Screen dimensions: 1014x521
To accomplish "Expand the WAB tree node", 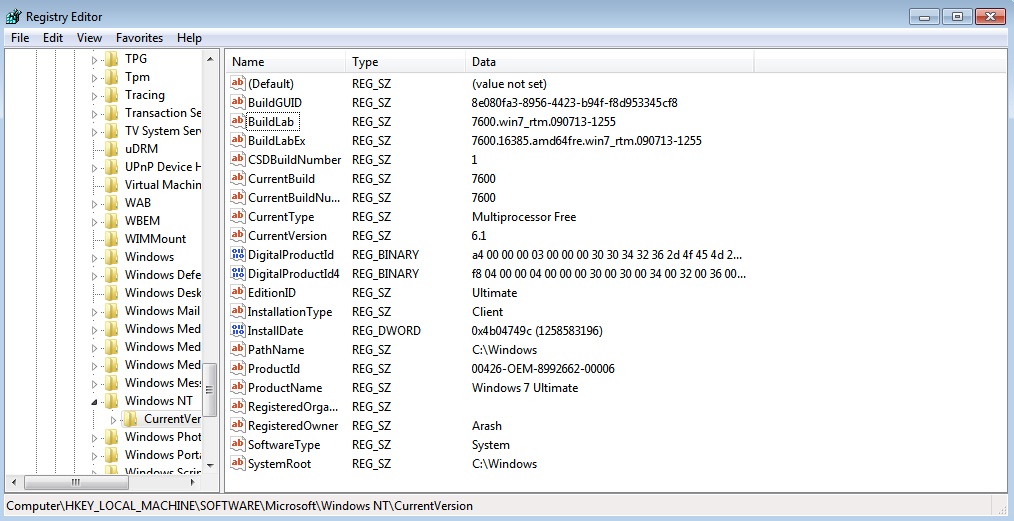I will (94, 204).
